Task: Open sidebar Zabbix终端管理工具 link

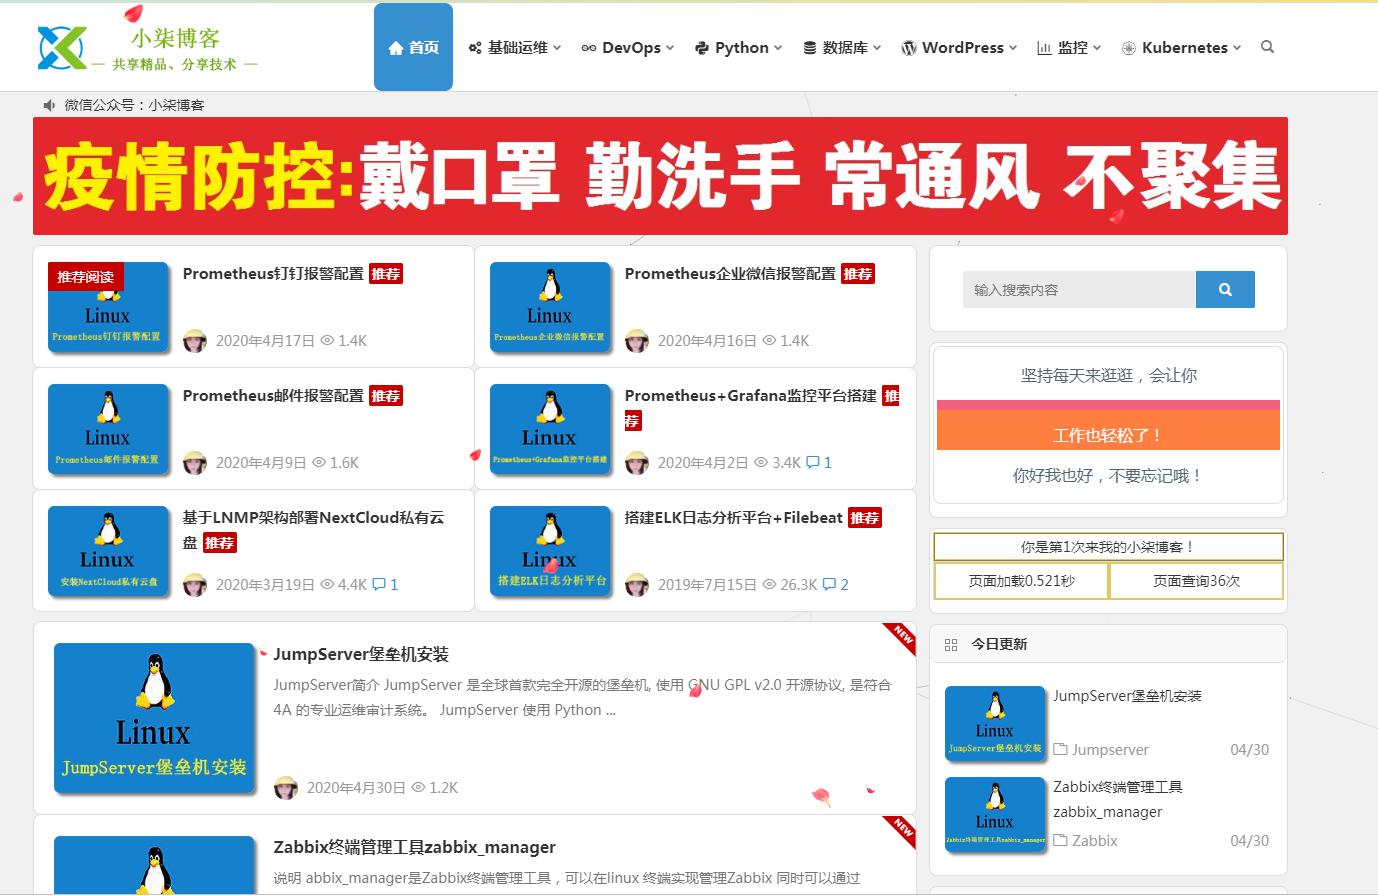Action: (1118, 799)
